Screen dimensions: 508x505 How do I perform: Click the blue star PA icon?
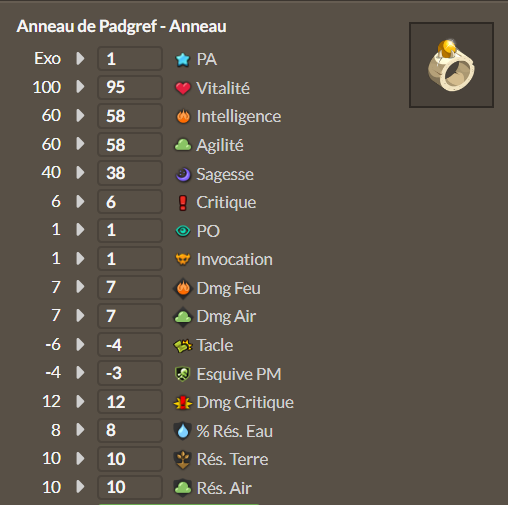pyautogui.click(x=183, y=60)
